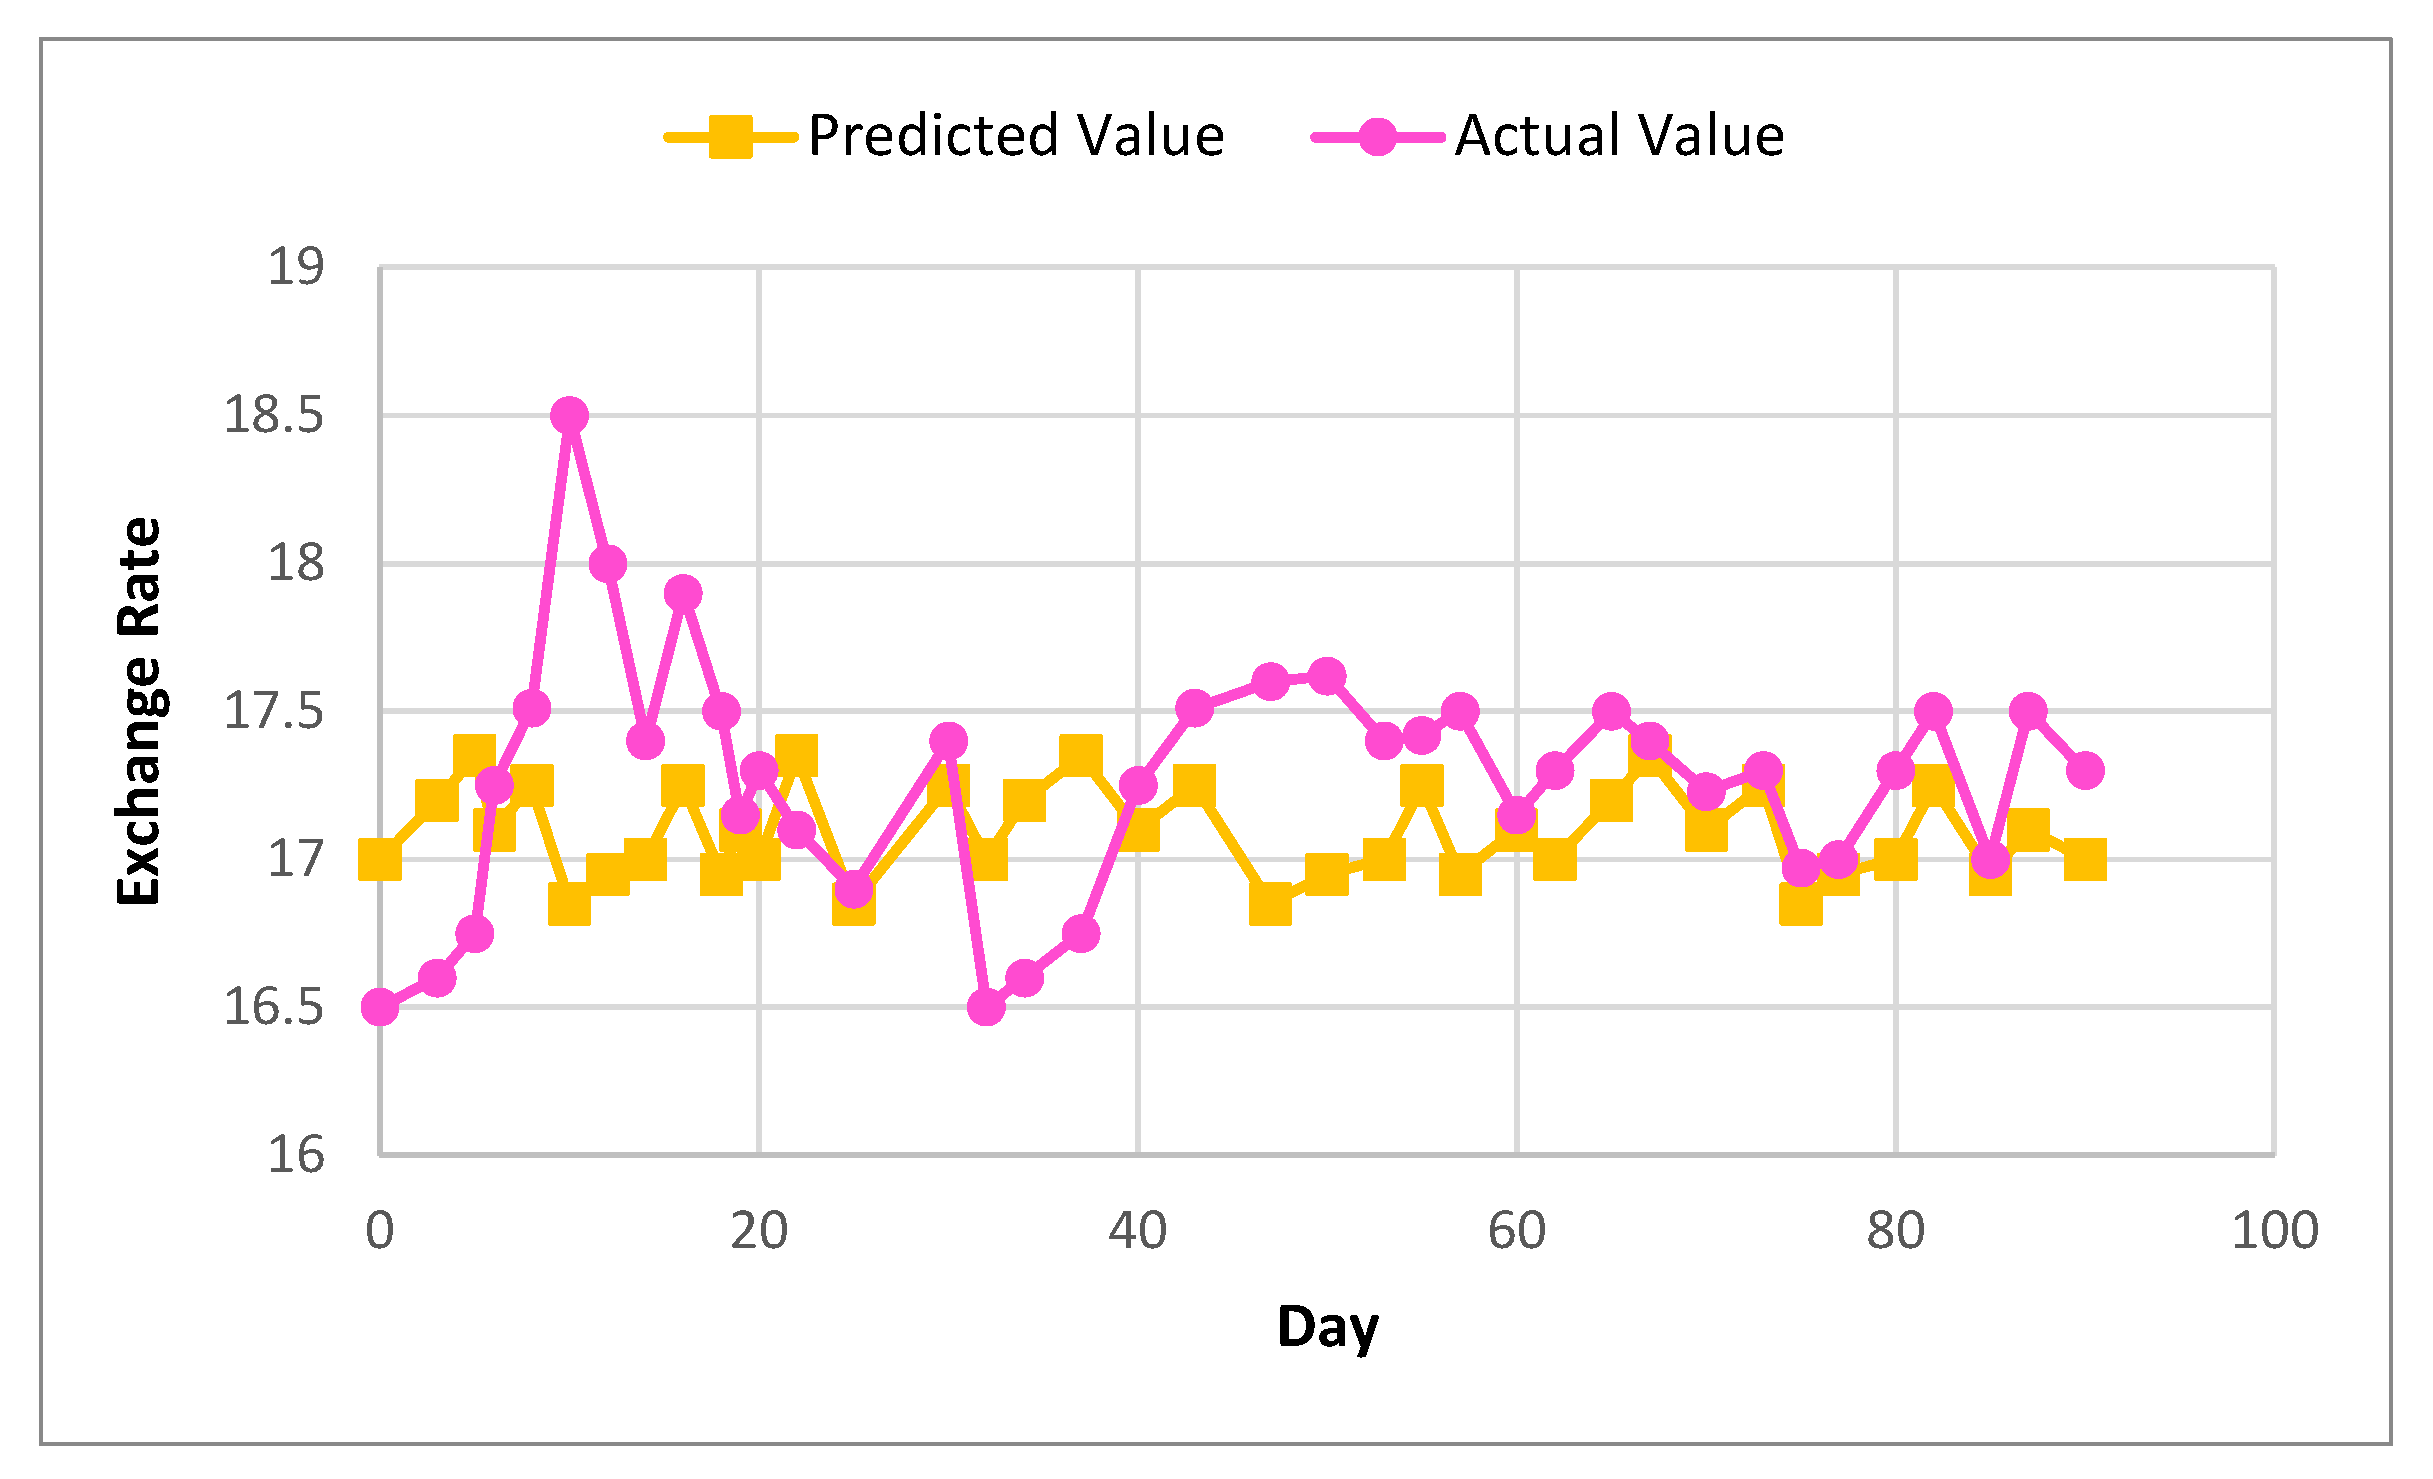
Task: Select the 40 label on the x-axis
Action: [x=1138, y=1231]
